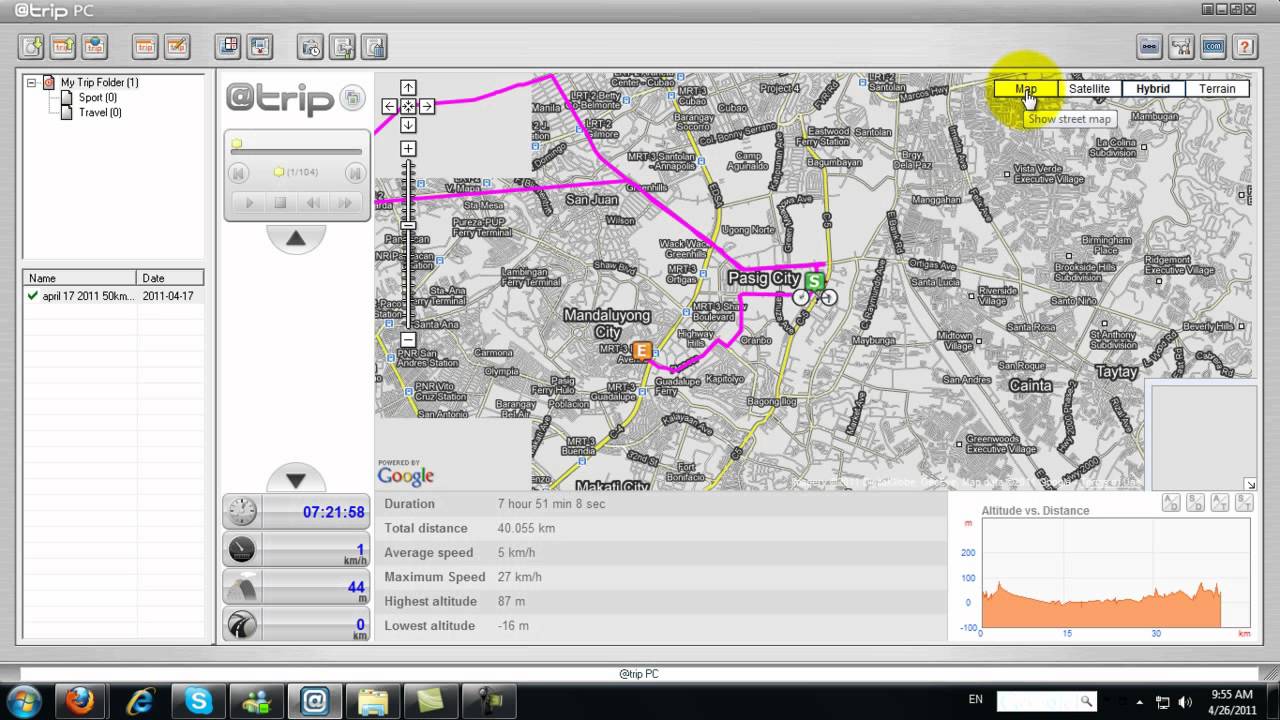Switch to Map street view
The image size is (1280, 720).
[x=1026, y=89]
